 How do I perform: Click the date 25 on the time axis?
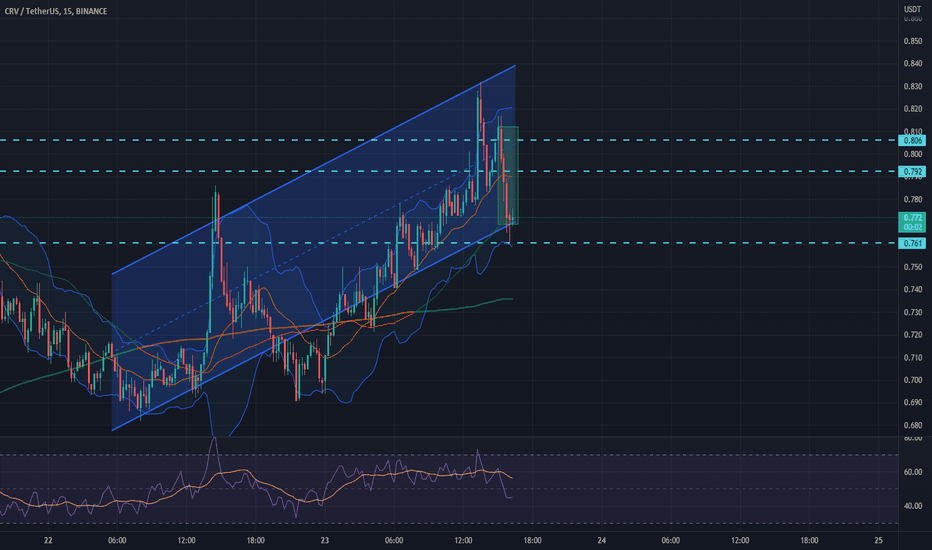(x=879, y=540)
